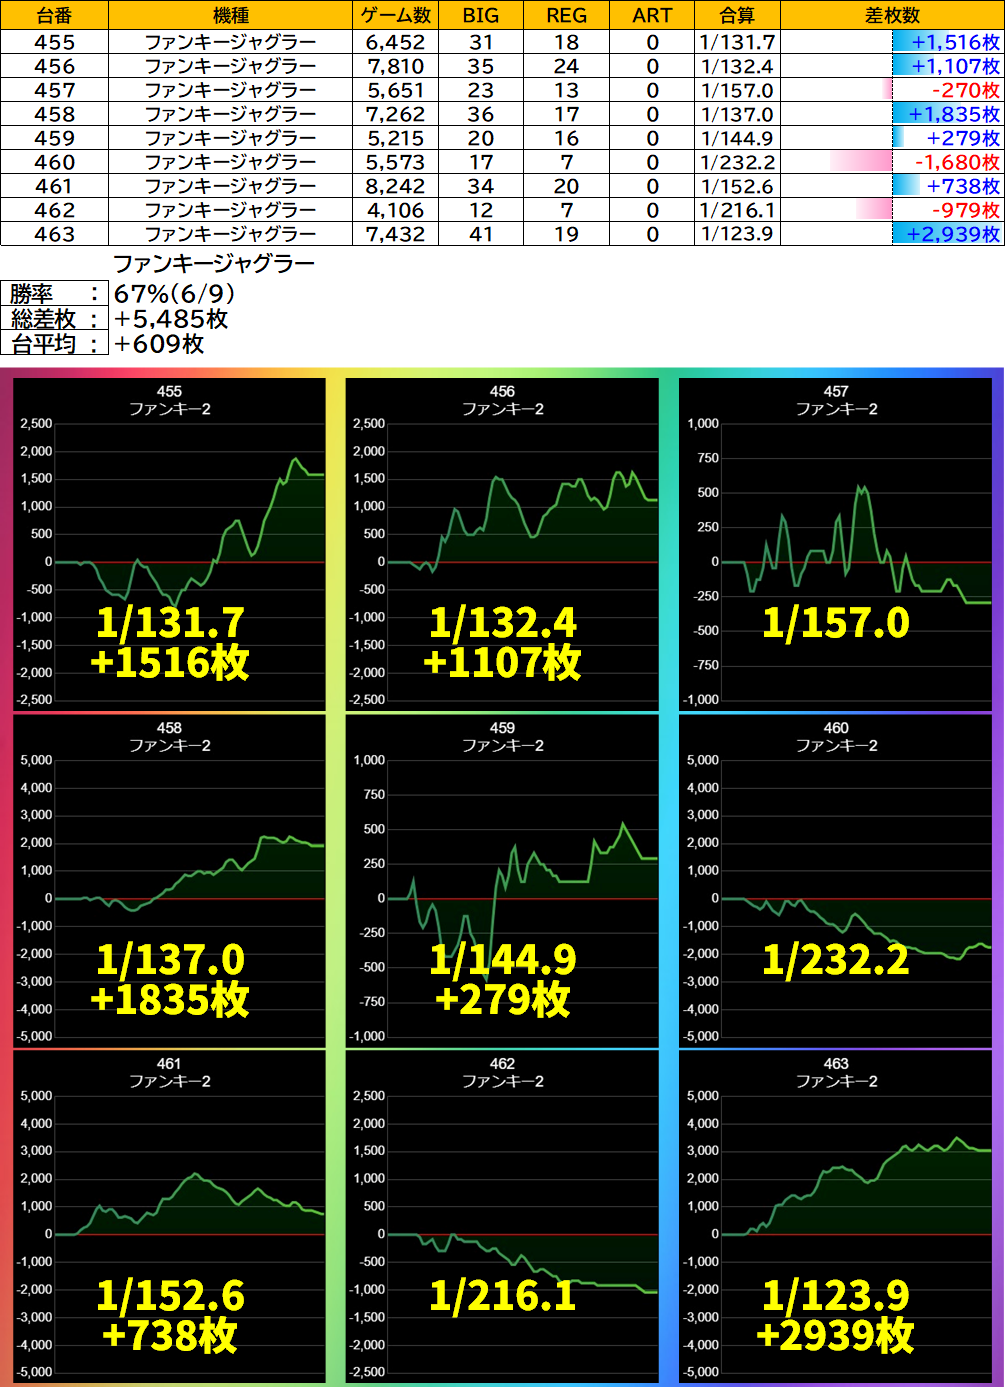The height and width of the screenshot is (1388, 1006).
Task: Open the slump graph for machine 460
Action: point(836,881)
